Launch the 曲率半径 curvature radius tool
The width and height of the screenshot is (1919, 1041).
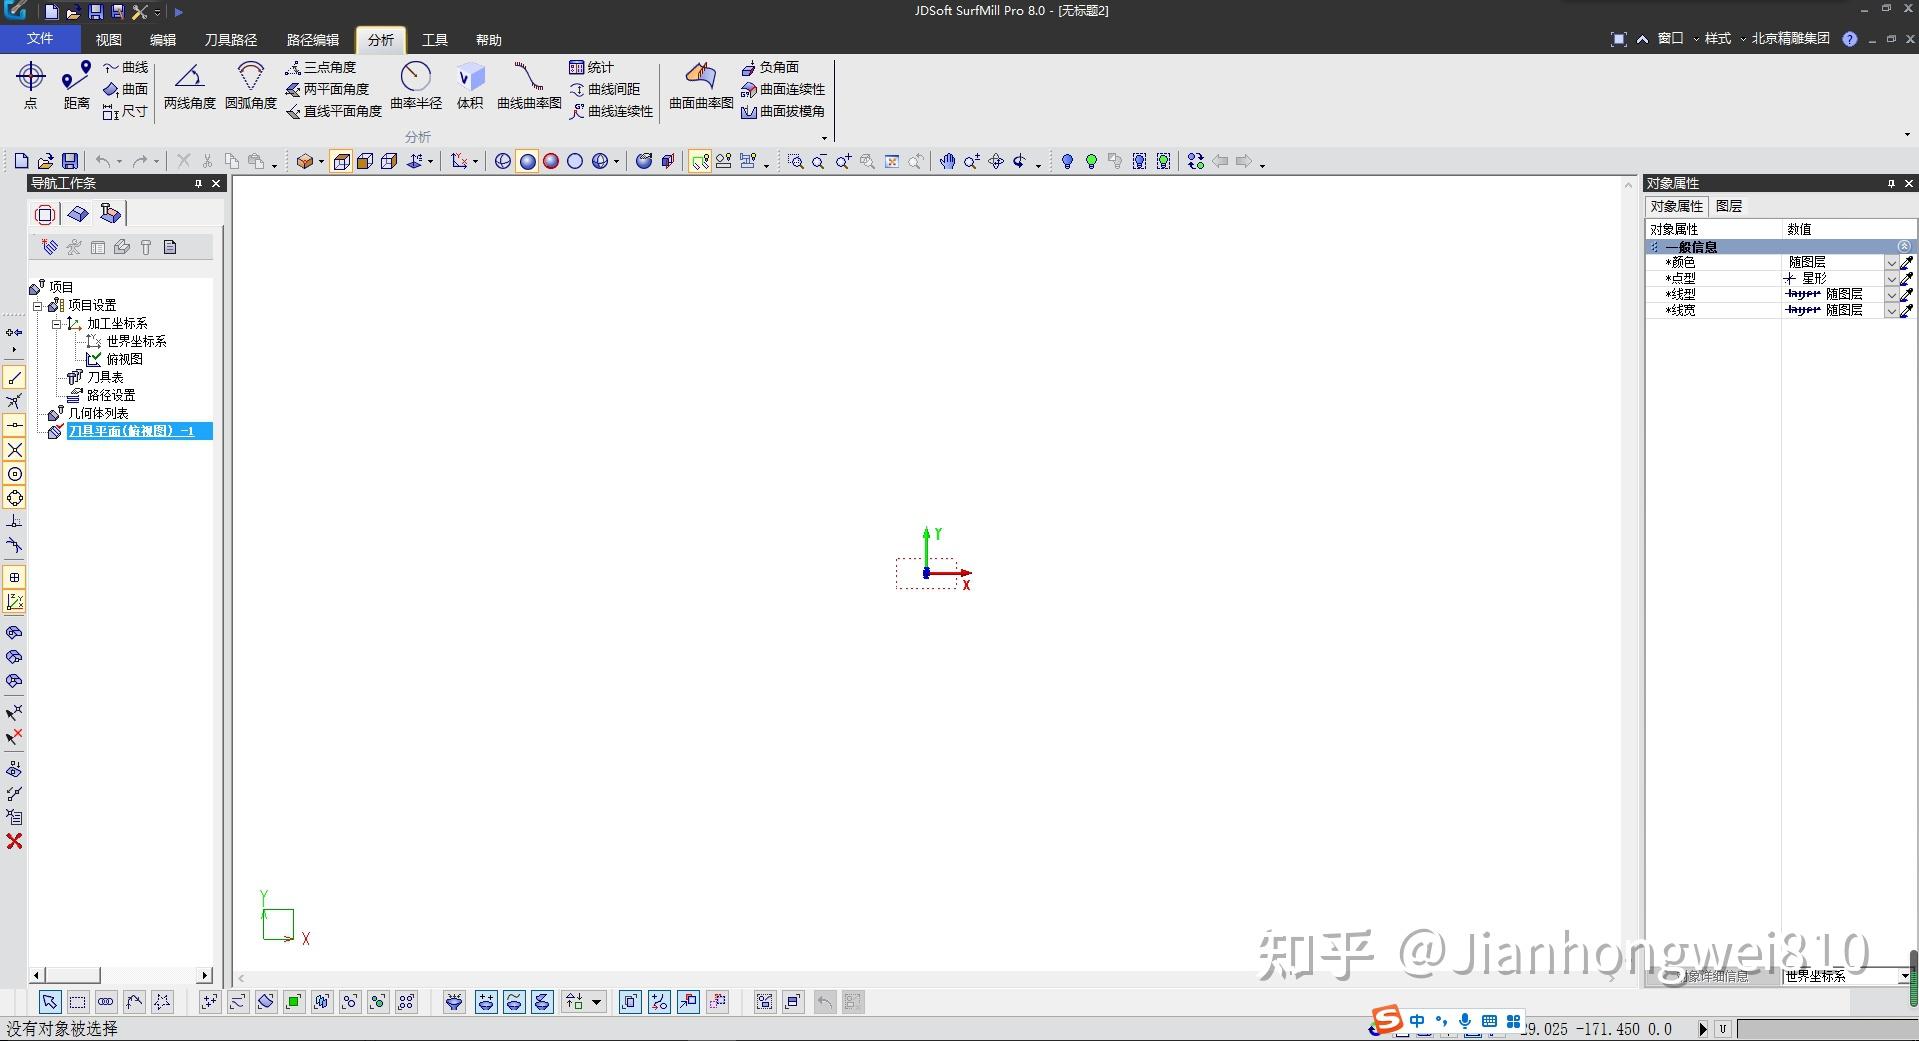415,86
